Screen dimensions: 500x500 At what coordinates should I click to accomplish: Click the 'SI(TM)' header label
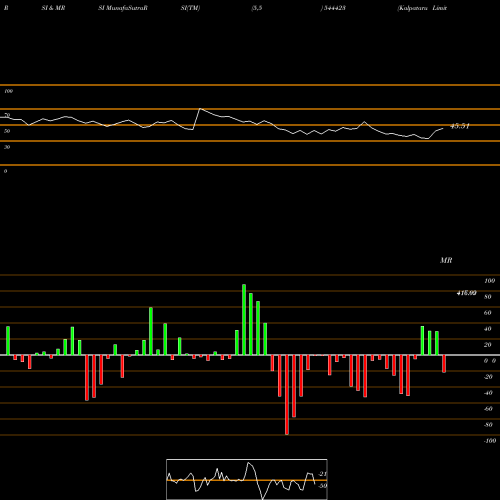coord(190,8)
